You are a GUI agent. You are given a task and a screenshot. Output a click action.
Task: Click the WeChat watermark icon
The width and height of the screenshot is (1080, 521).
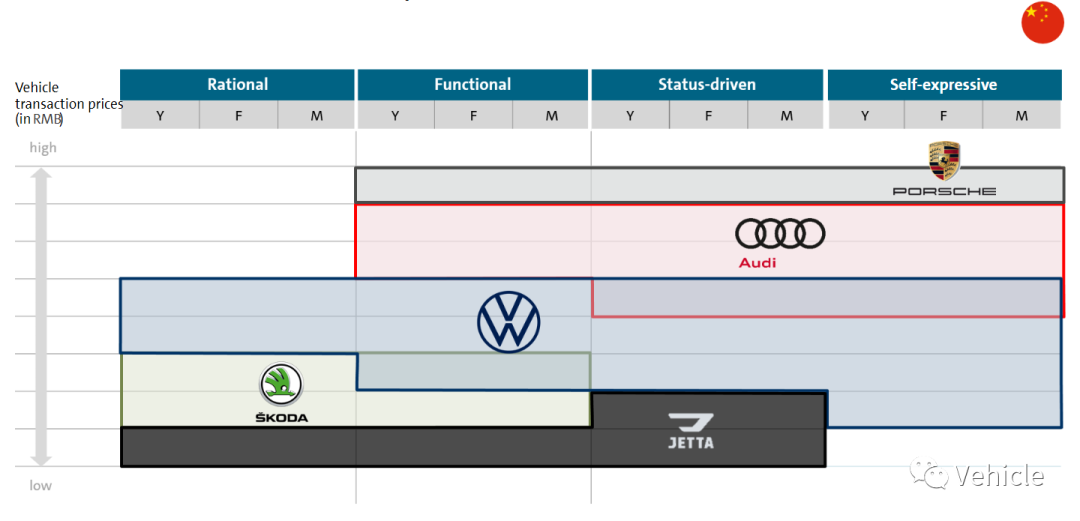pos(928,475)
